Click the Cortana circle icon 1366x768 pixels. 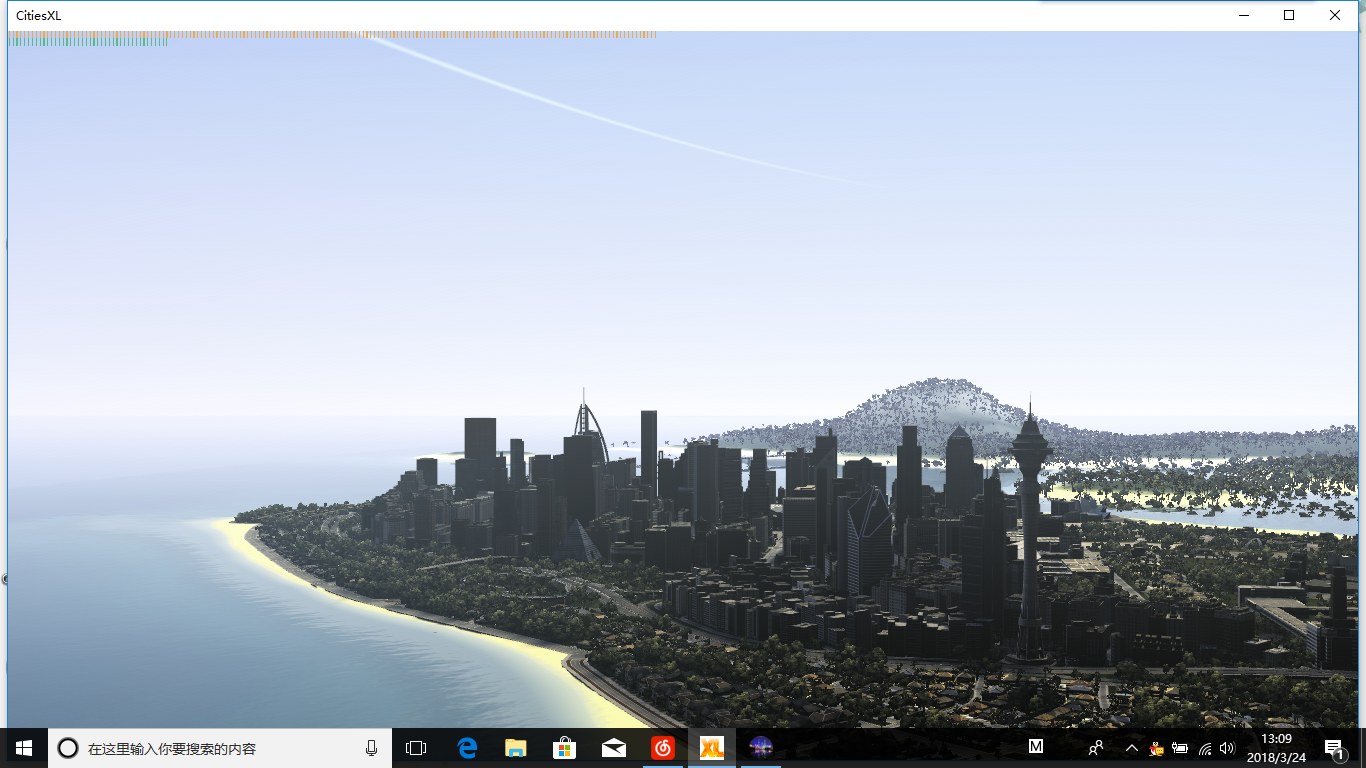(68, 748)
